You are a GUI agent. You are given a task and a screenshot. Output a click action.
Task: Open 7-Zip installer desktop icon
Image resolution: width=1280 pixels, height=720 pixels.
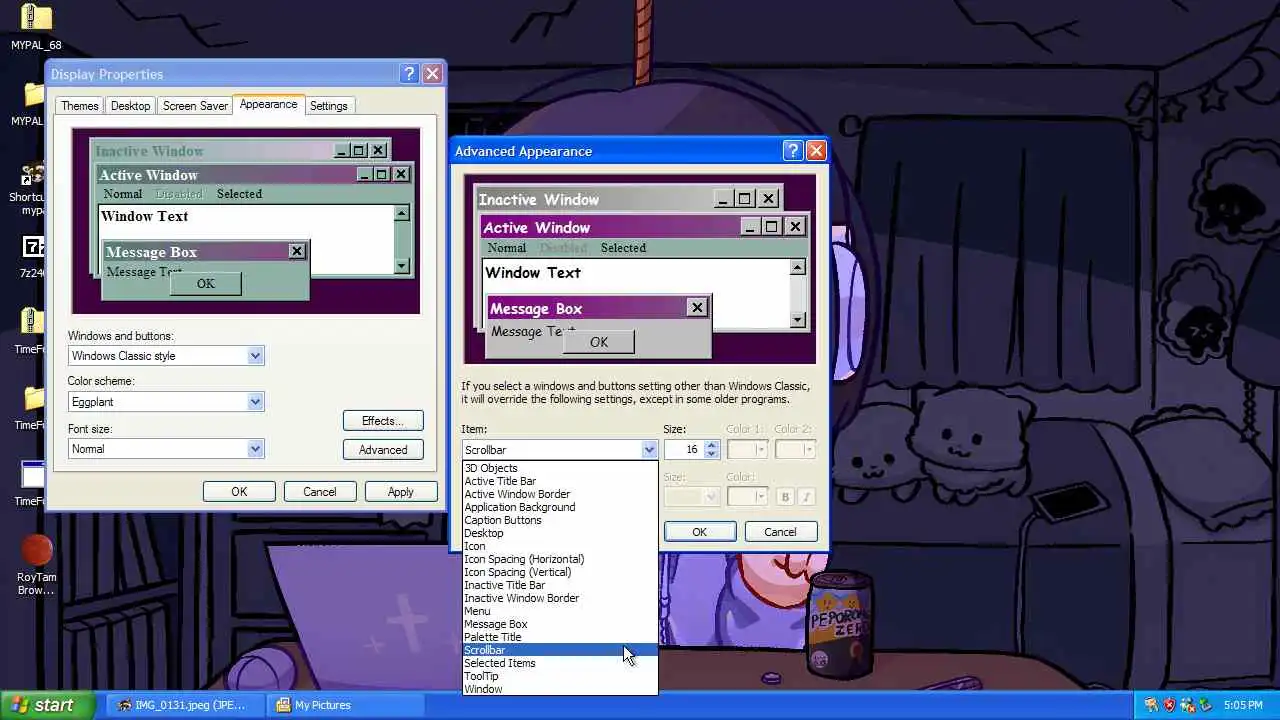tap(33, 255)
